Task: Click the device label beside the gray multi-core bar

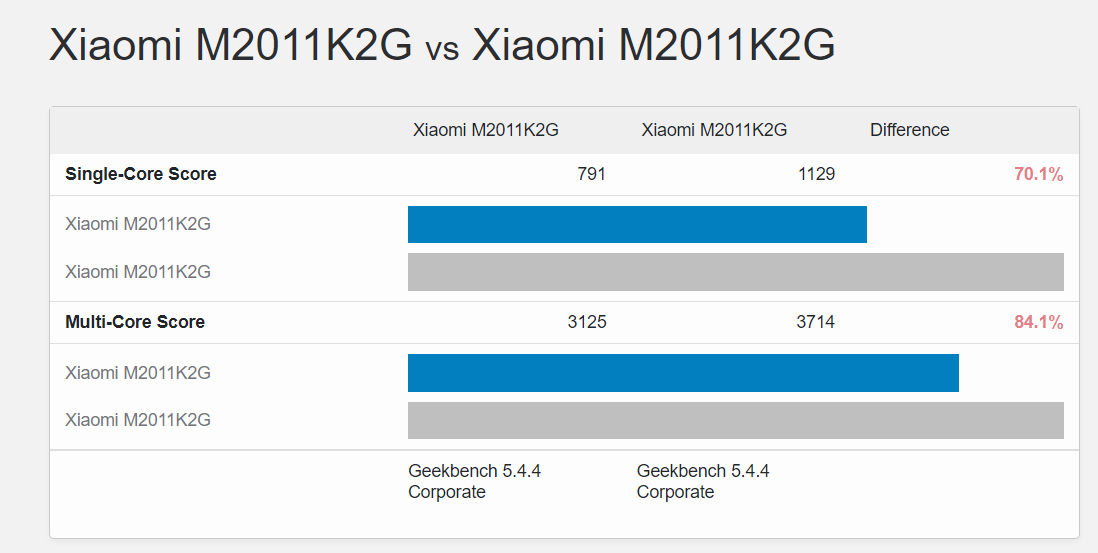Action: pos(138,420)
